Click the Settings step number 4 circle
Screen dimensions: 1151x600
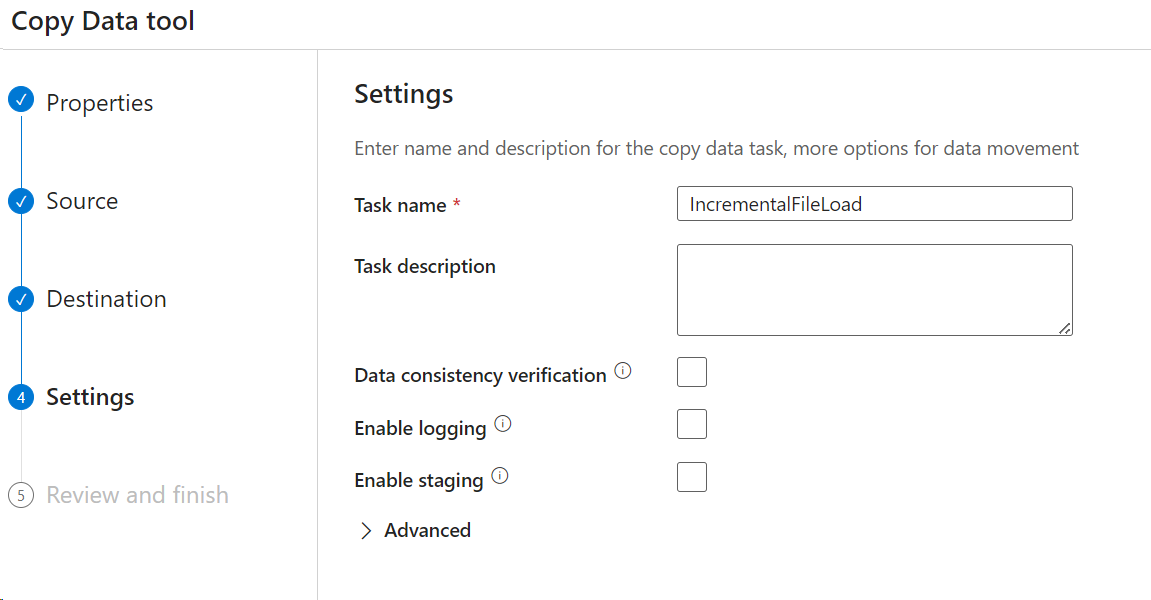[21, 397]
